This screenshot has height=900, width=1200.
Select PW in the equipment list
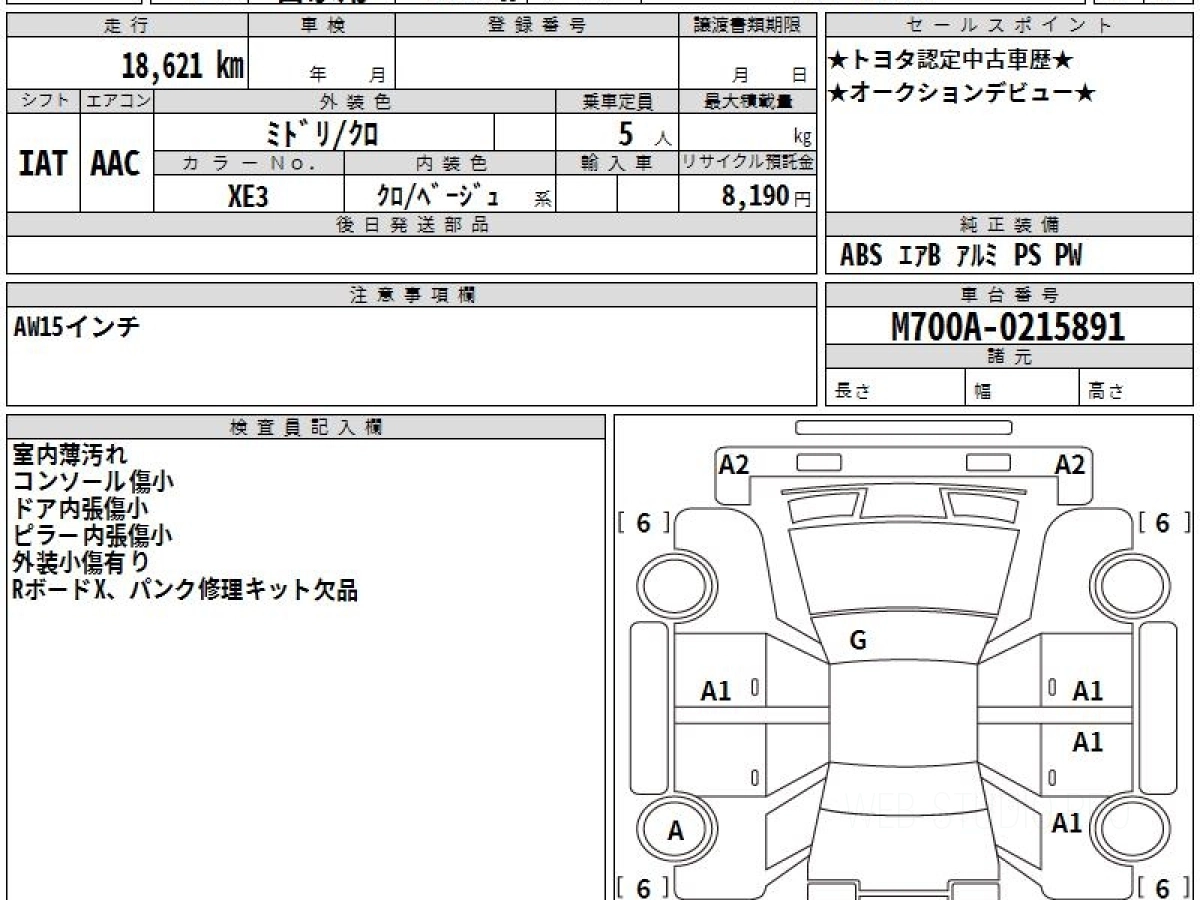1068,256
